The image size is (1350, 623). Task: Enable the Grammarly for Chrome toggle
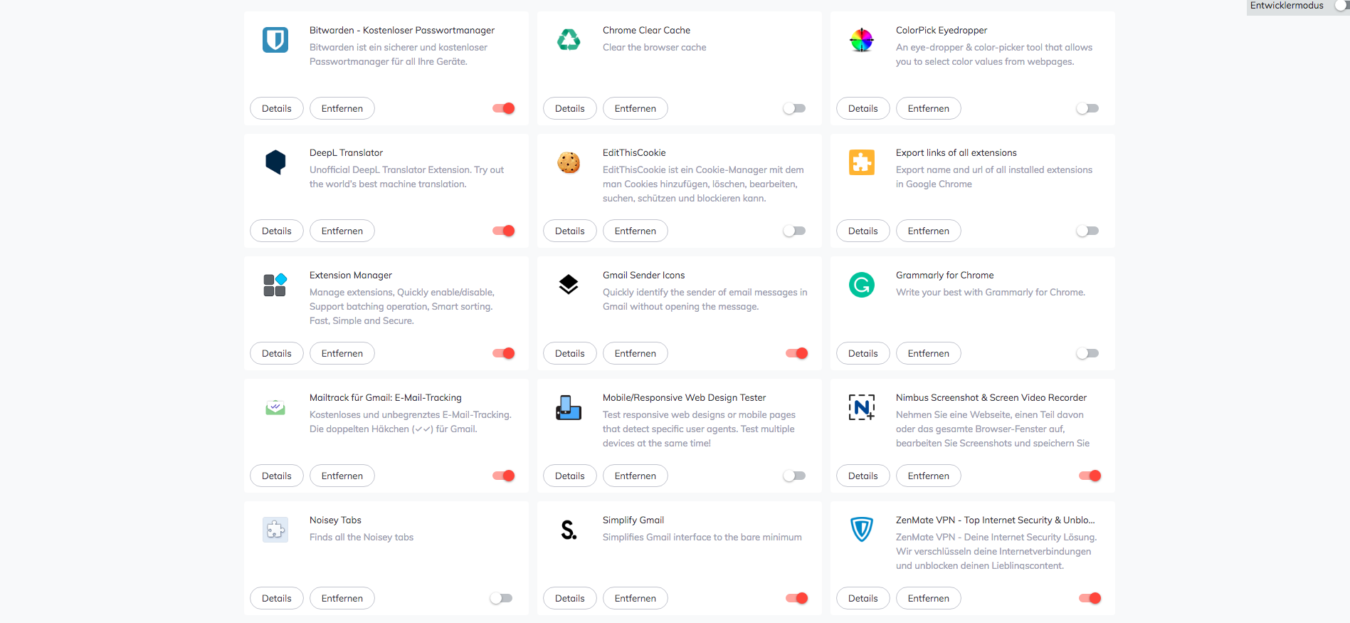(1087, 353)
